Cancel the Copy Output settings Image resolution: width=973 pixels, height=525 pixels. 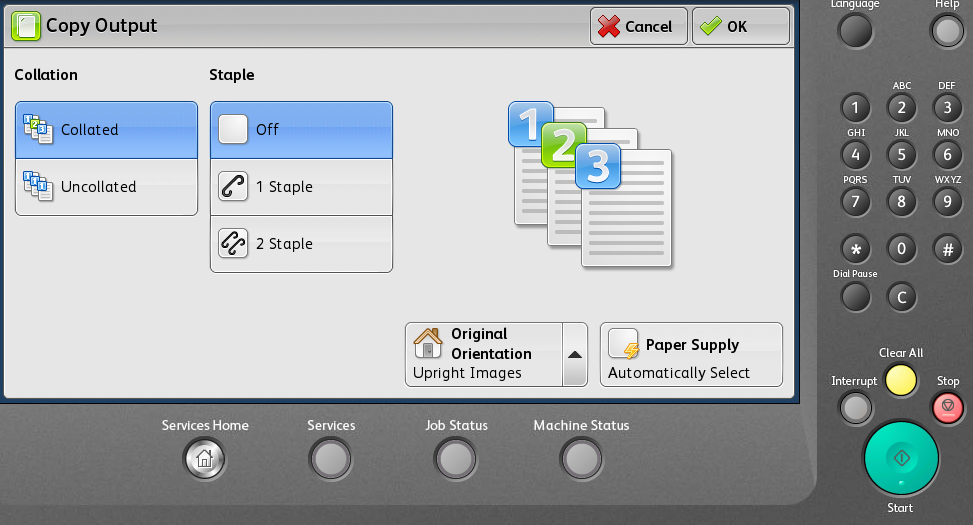click(639, 26)
